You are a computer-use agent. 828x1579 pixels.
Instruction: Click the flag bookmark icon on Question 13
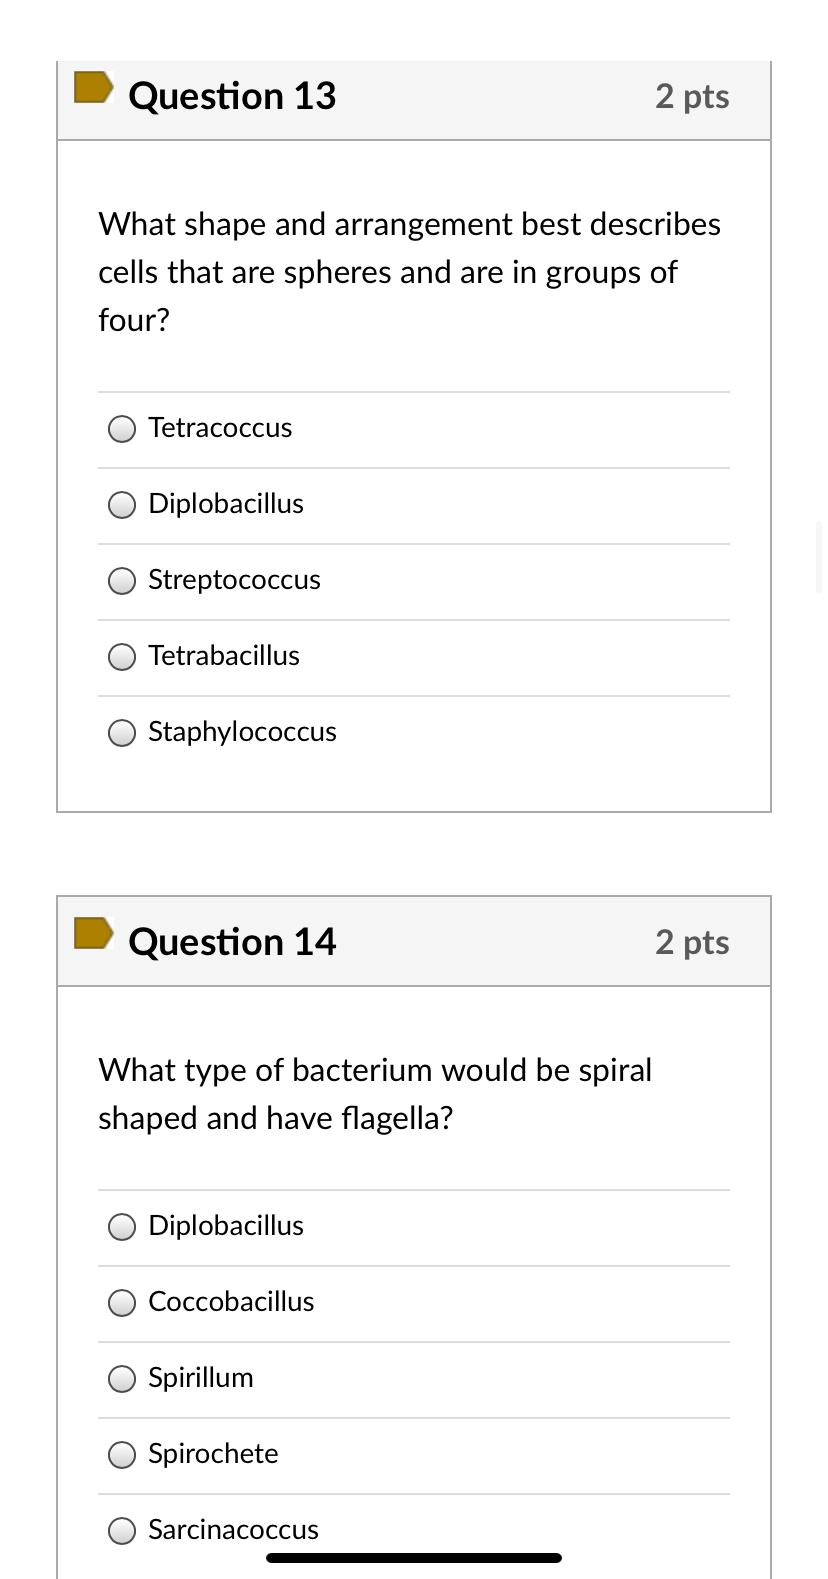click(93, 88)
